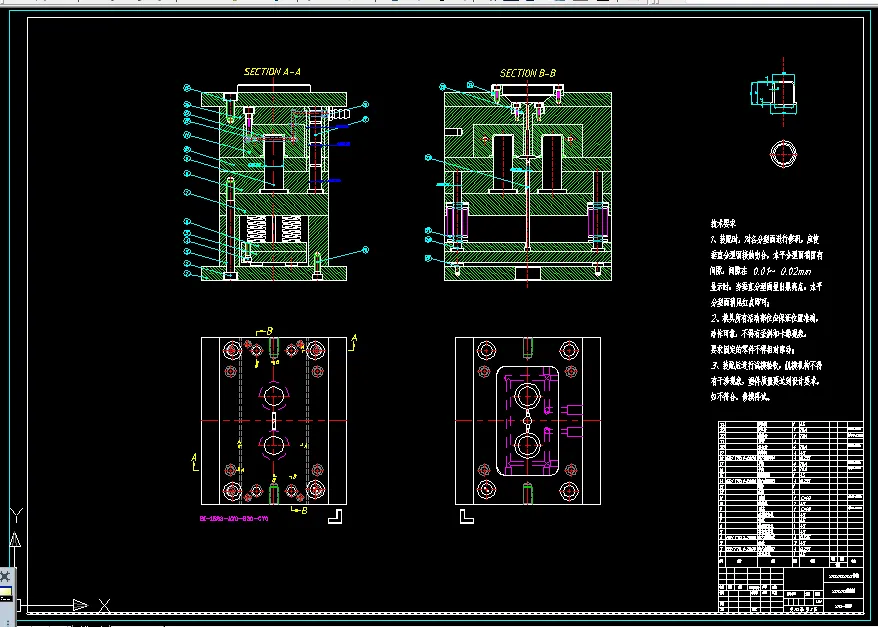Select the upper cavity circle in right plan view
Image resolution: width=878 pixels, height=627 pixels.
527,396
